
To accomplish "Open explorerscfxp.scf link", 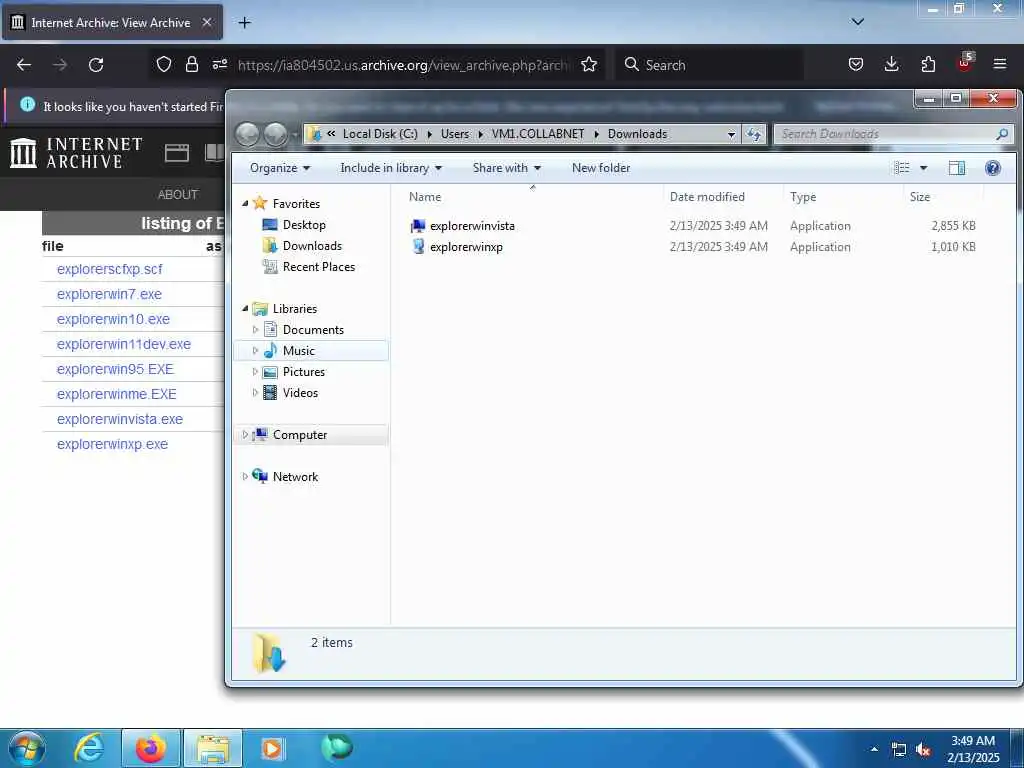I will click(109, 269).
